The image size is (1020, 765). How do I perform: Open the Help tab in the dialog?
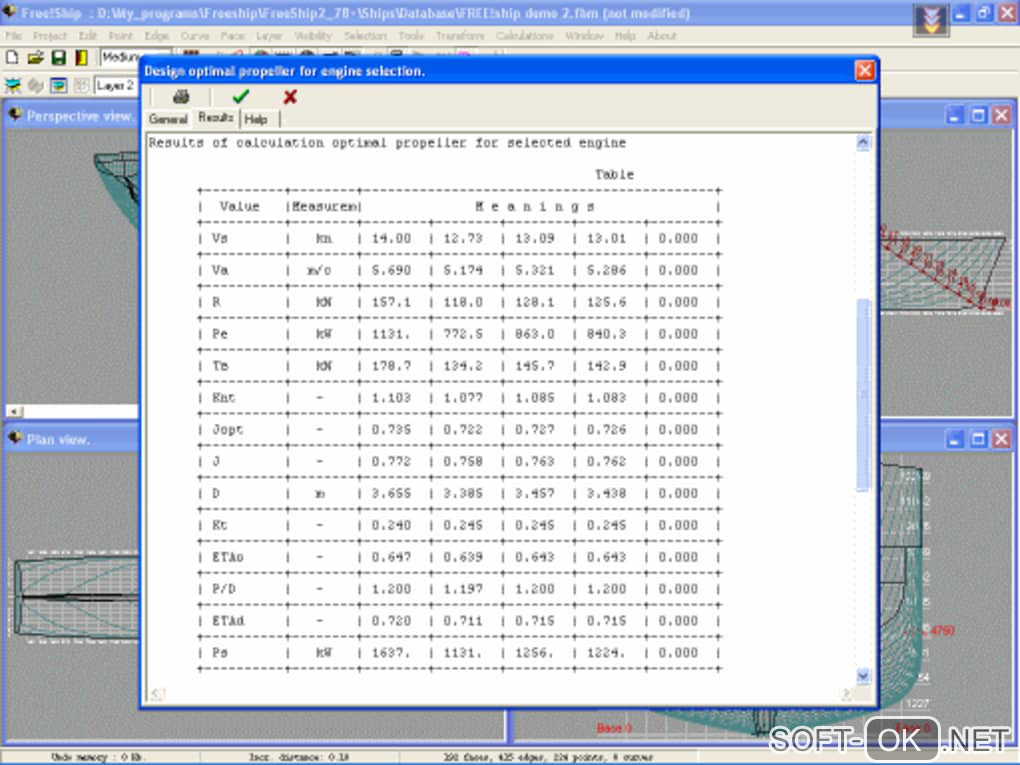click(256, 119)
